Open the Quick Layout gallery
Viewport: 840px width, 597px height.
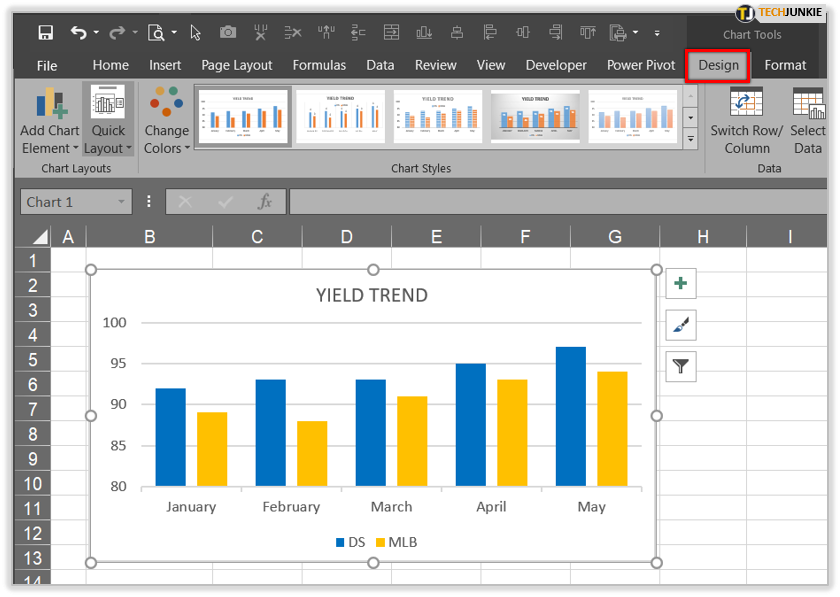tap(108, 119)
